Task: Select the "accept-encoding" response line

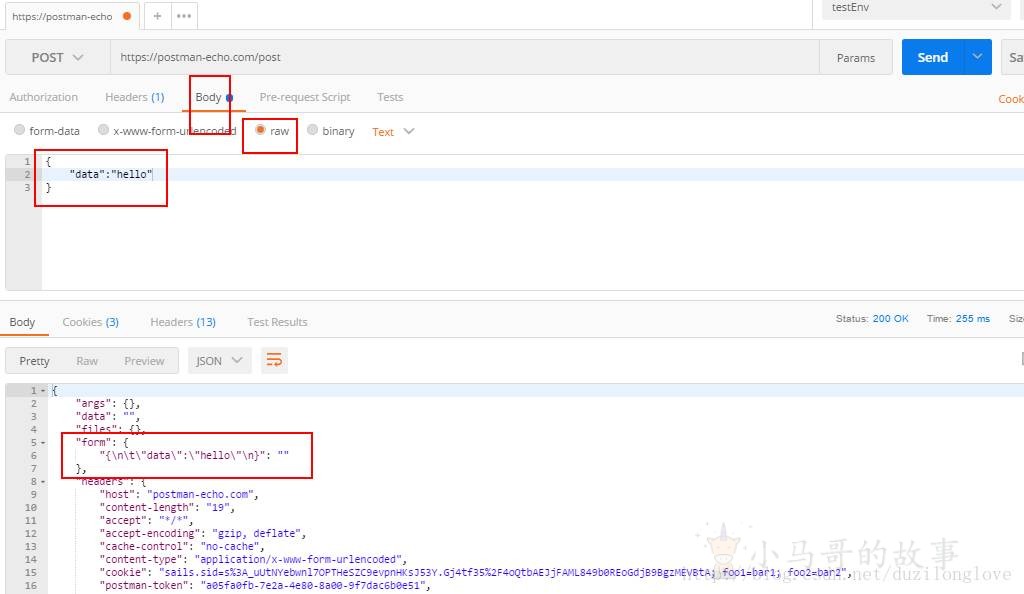Action: coord(202,533)
